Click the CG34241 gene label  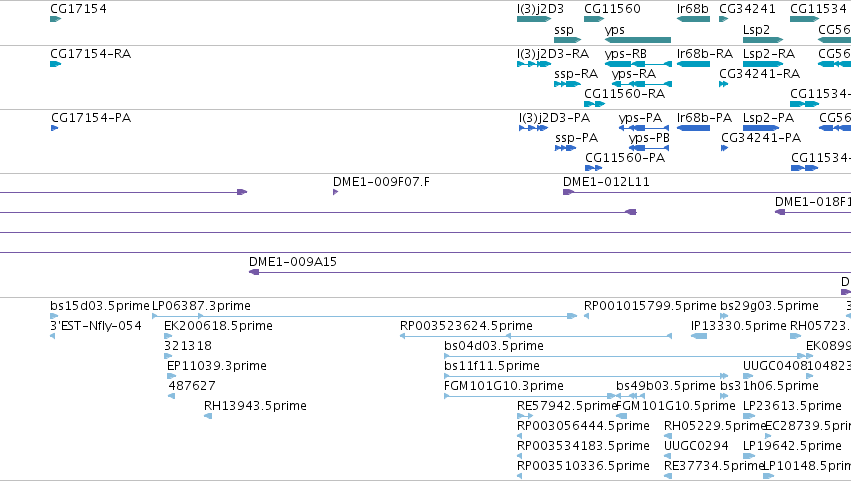click(747, 9)
